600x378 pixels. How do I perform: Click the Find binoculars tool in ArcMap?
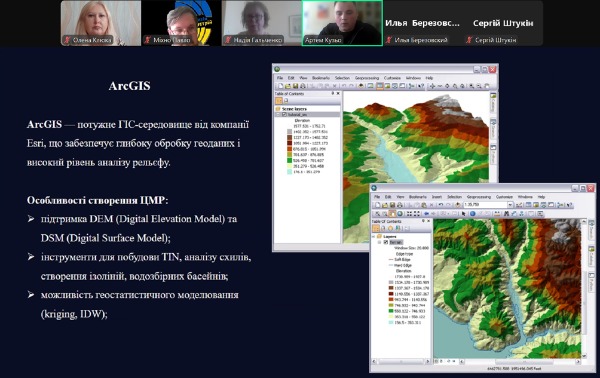coord(506,213)
